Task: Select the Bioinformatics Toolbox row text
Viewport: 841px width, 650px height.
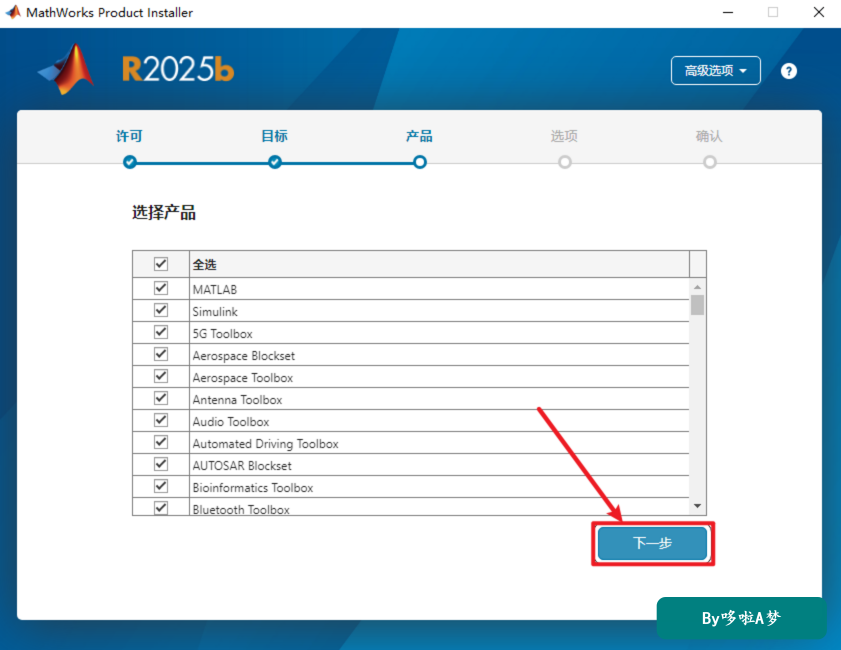Action: [253, 488]
